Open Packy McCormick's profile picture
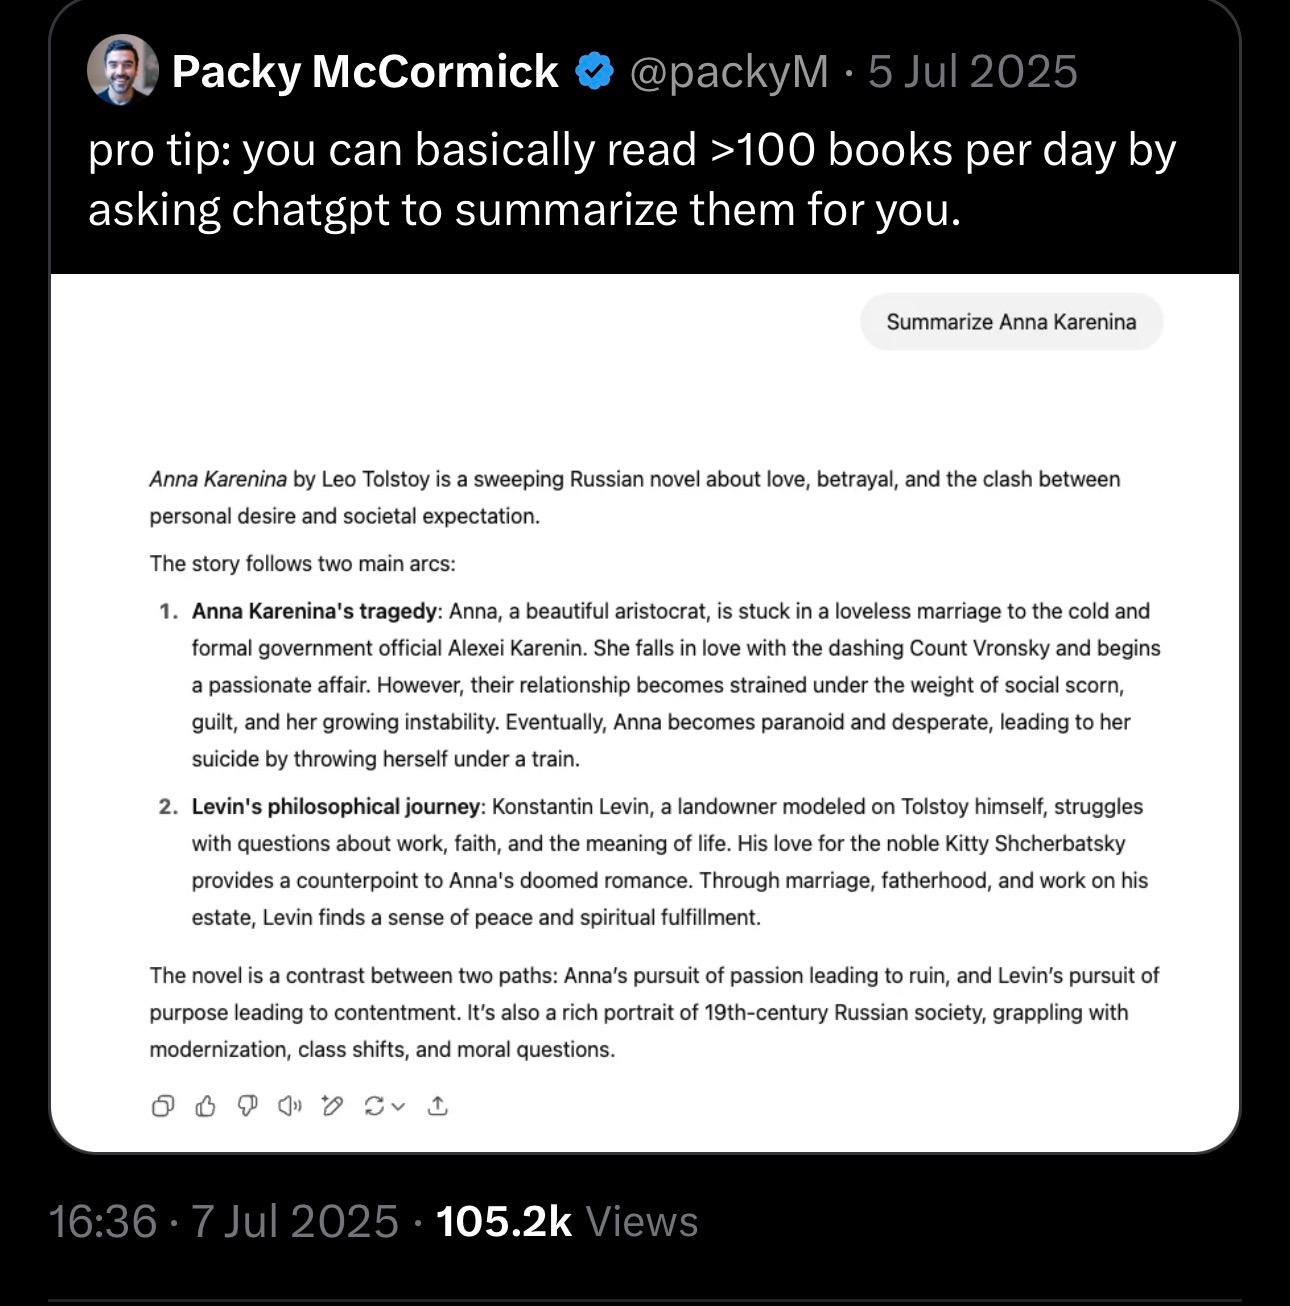The height and width of the screenshot is (1306, 1290). pyautogui.click(x=123, y=70)
